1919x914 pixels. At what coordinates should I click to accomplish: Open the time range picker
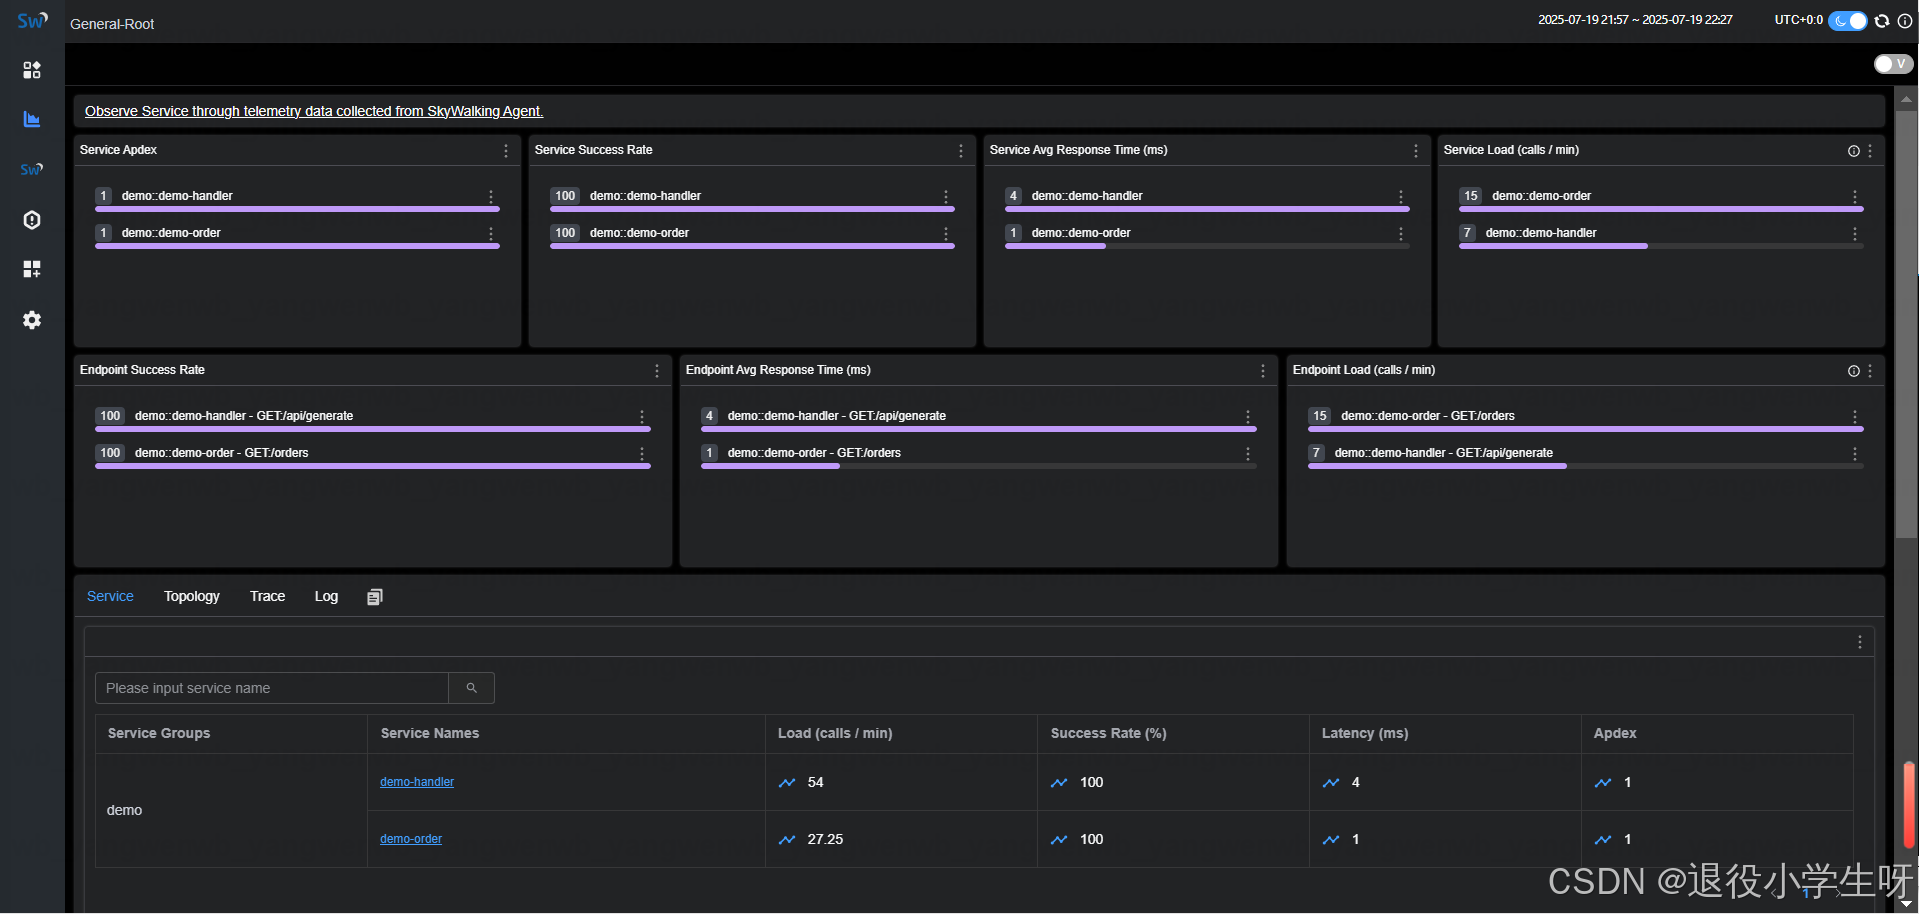click(1635, 20)
